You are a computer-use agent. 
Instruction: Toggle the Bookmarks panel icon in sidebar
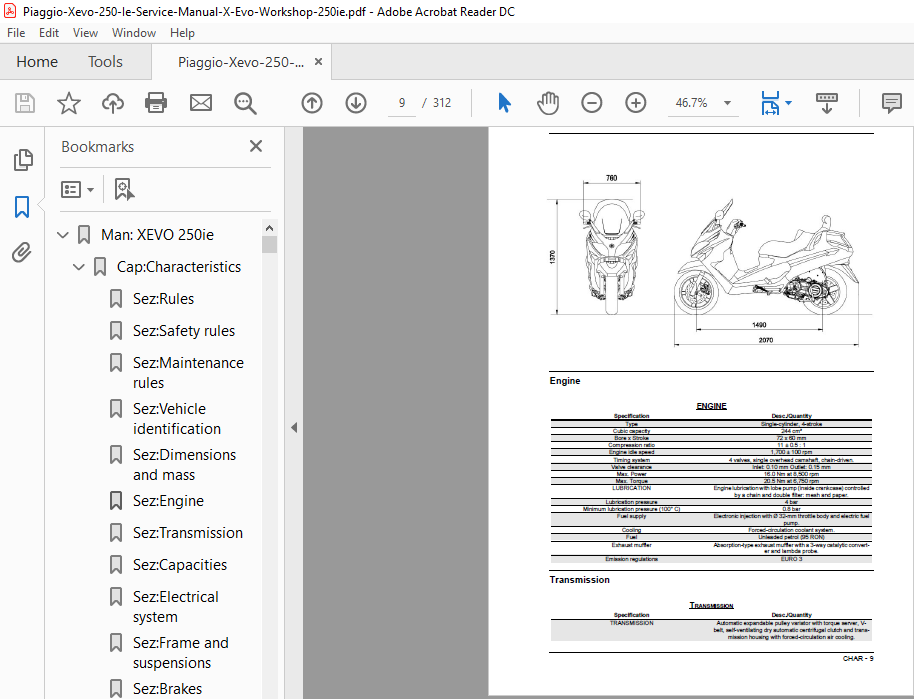pyautogui.click(x=22, y=206)
